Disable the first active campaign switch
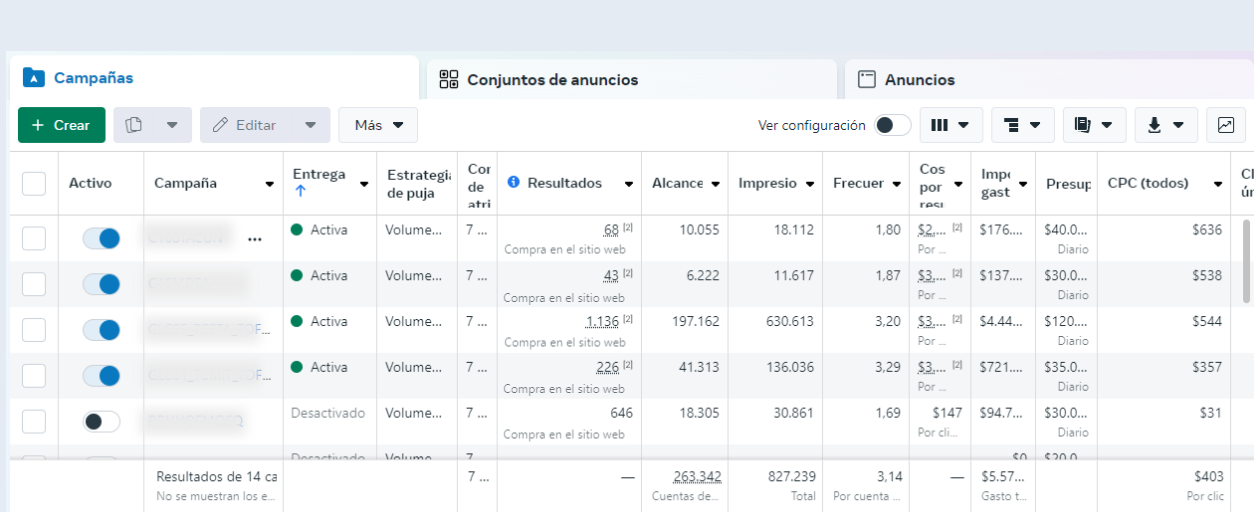This screenshot has width=1254, height=512. (101, 238)
